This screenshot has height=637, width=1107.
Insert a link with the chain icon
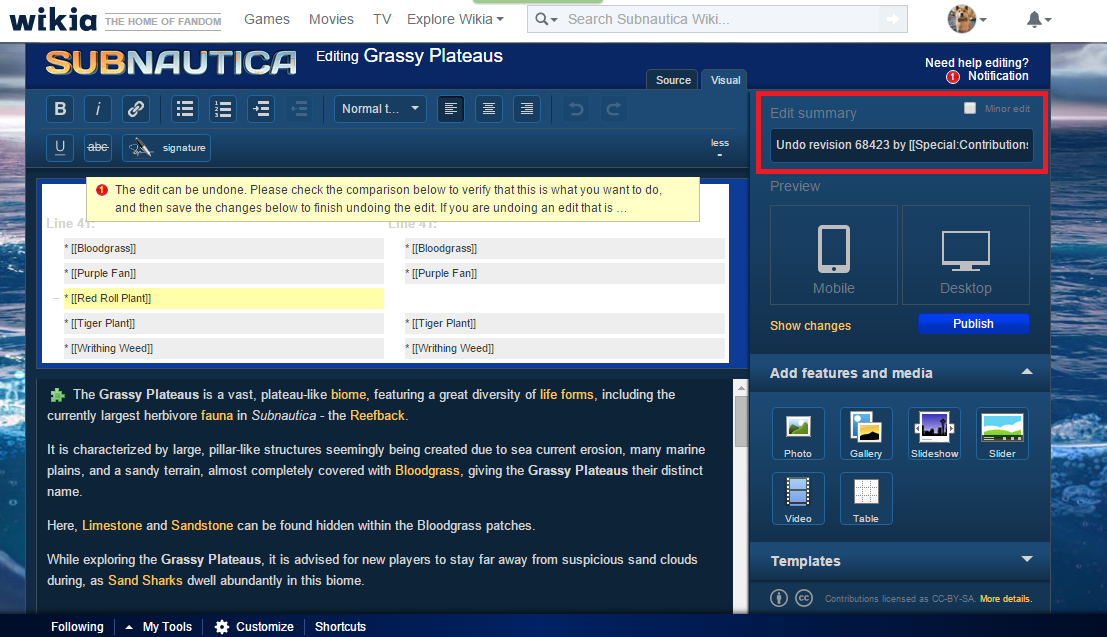(136, 109)
